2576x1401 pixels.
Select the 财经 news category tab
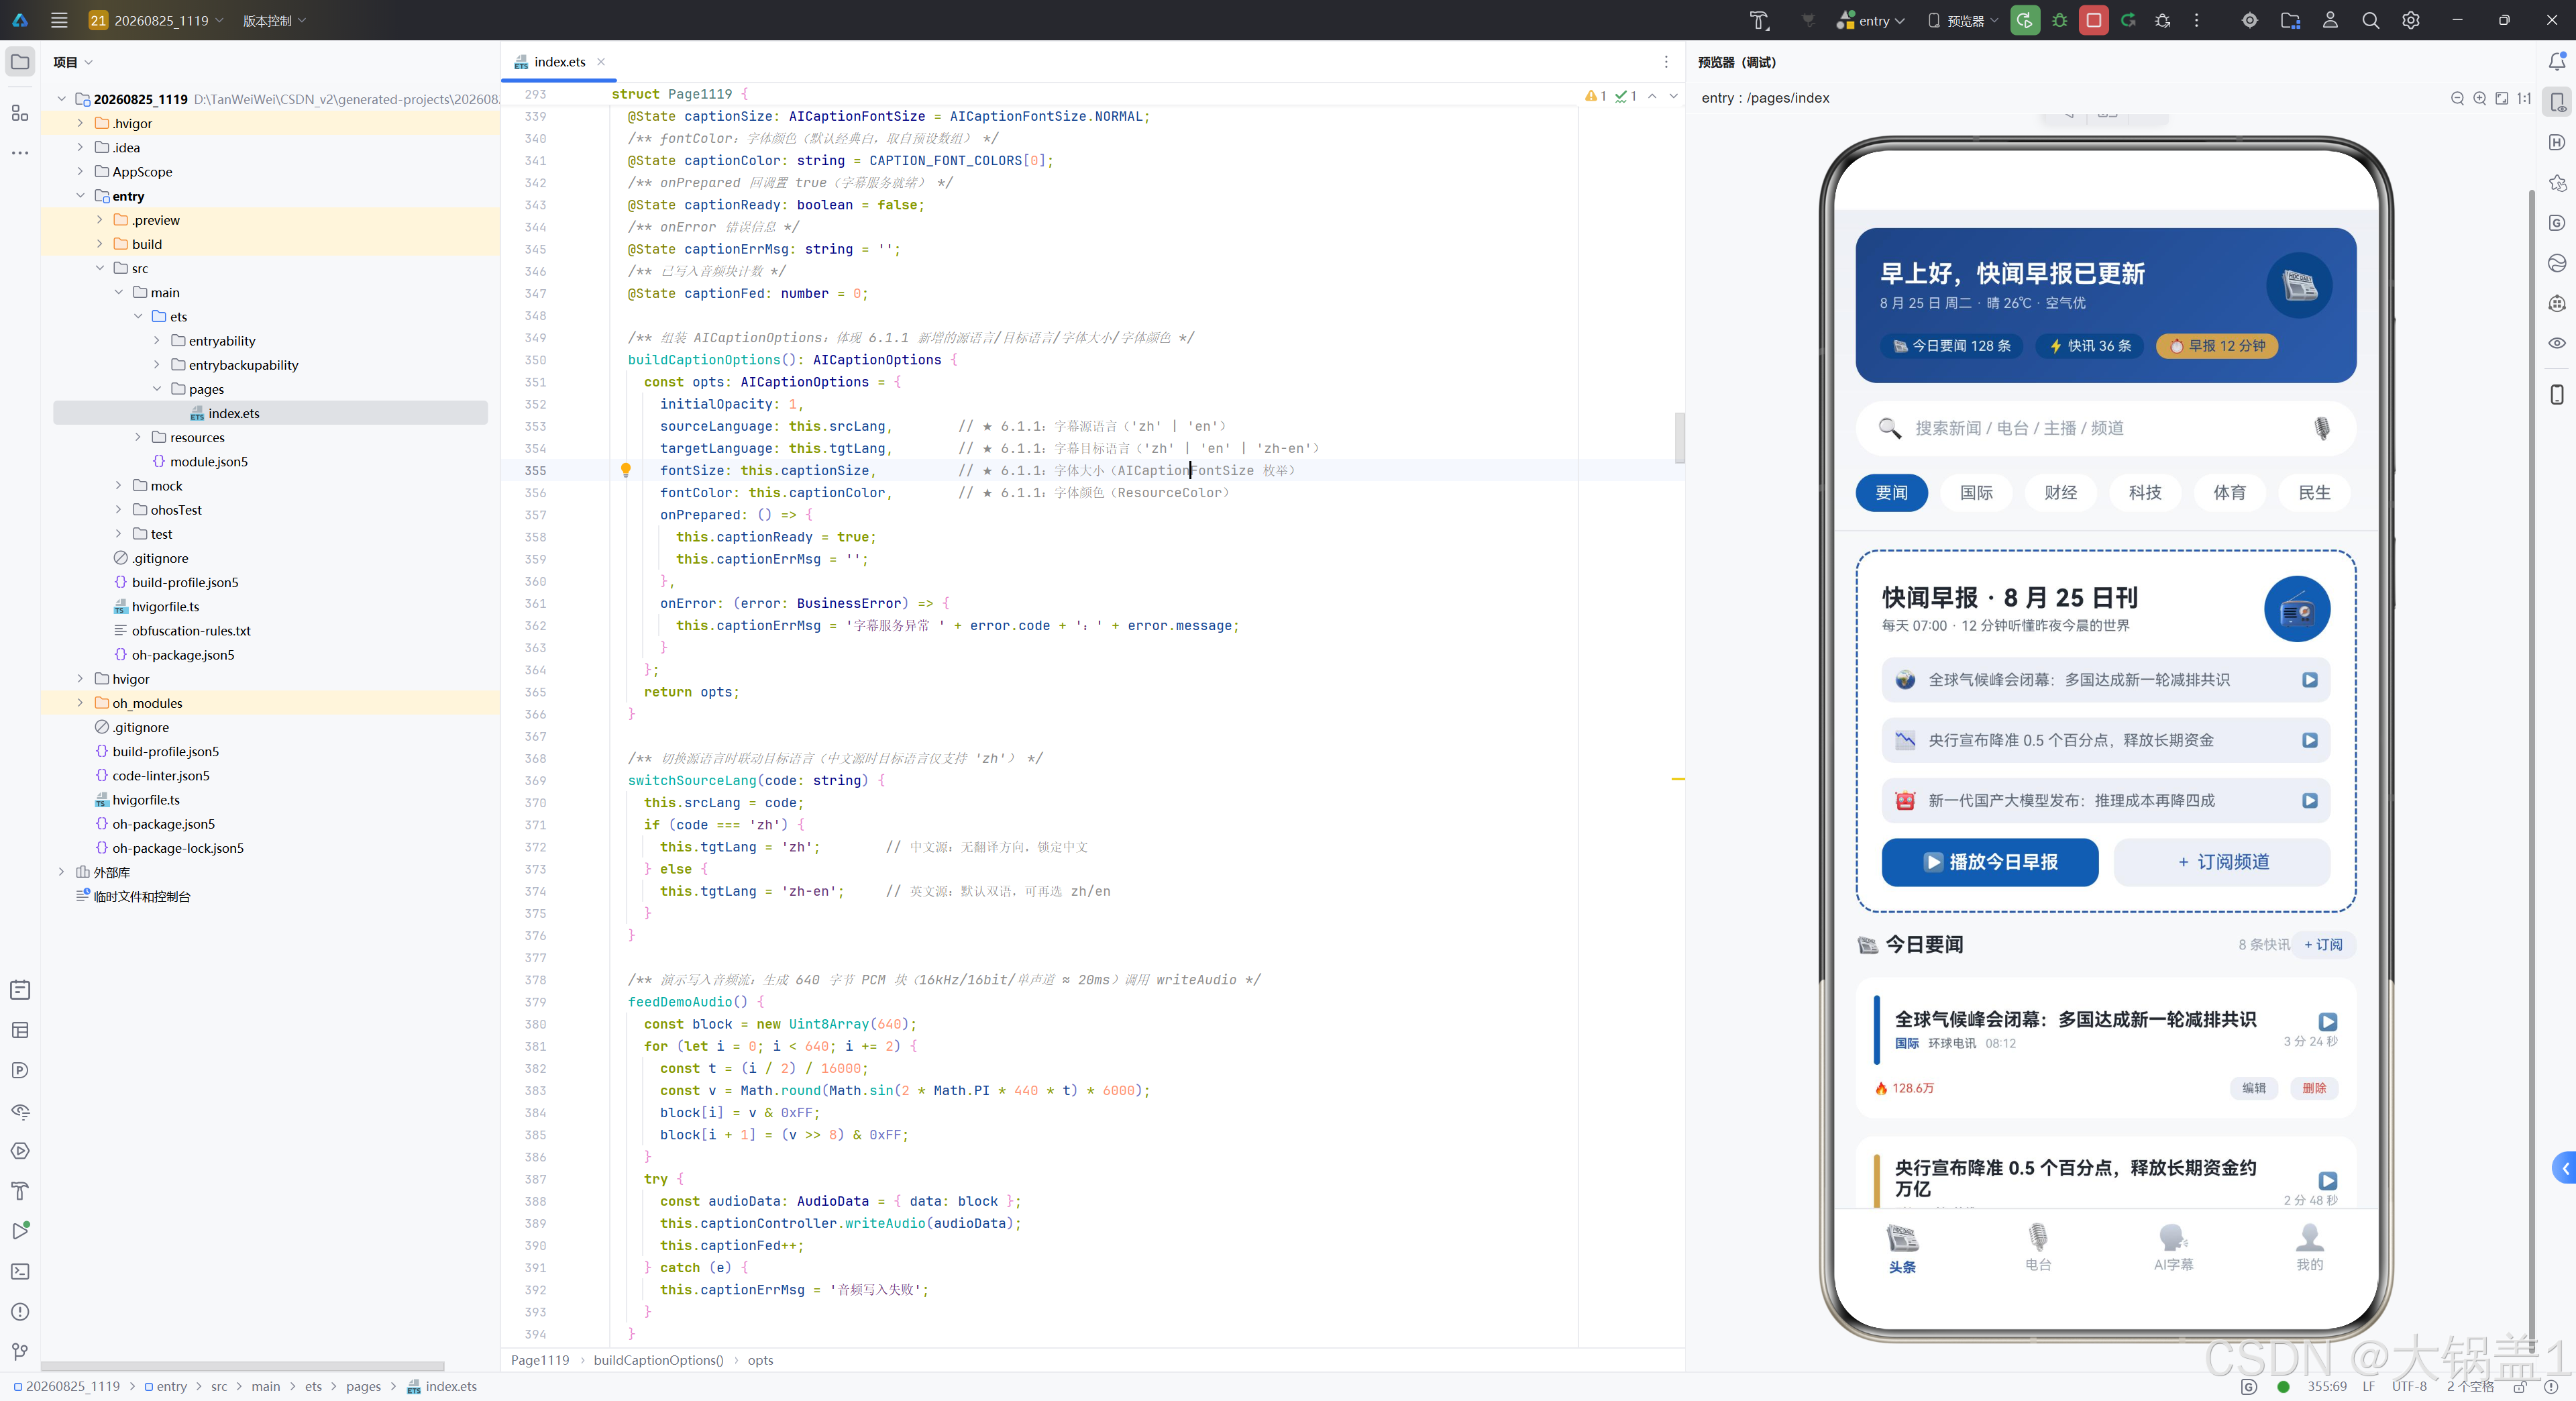click(x=2060, y=492)
